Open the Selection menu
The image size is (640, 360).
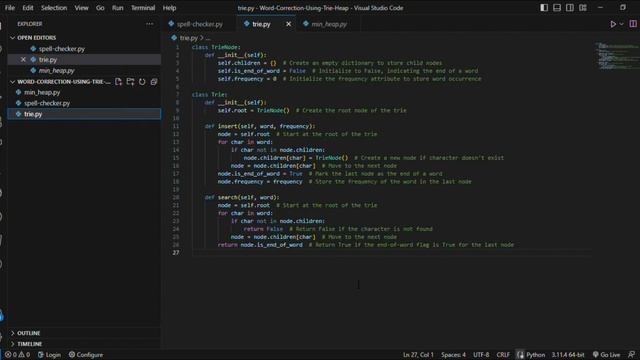[x=54, y=8]
